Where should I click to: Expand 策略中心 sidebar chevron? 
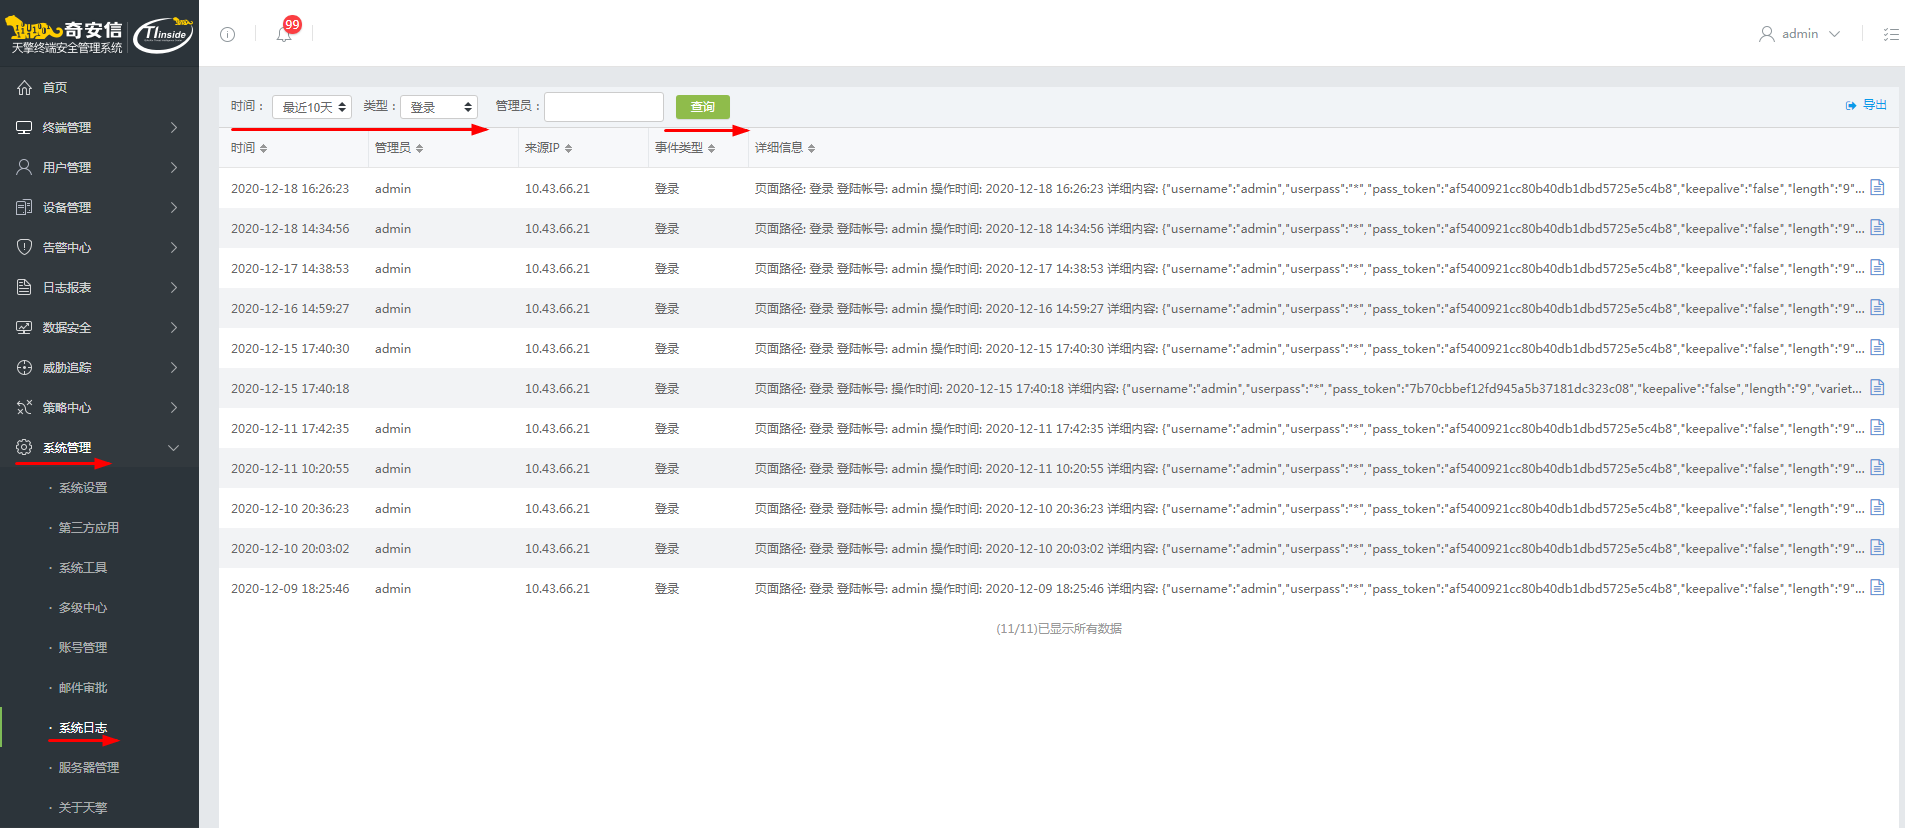[174, 408]
